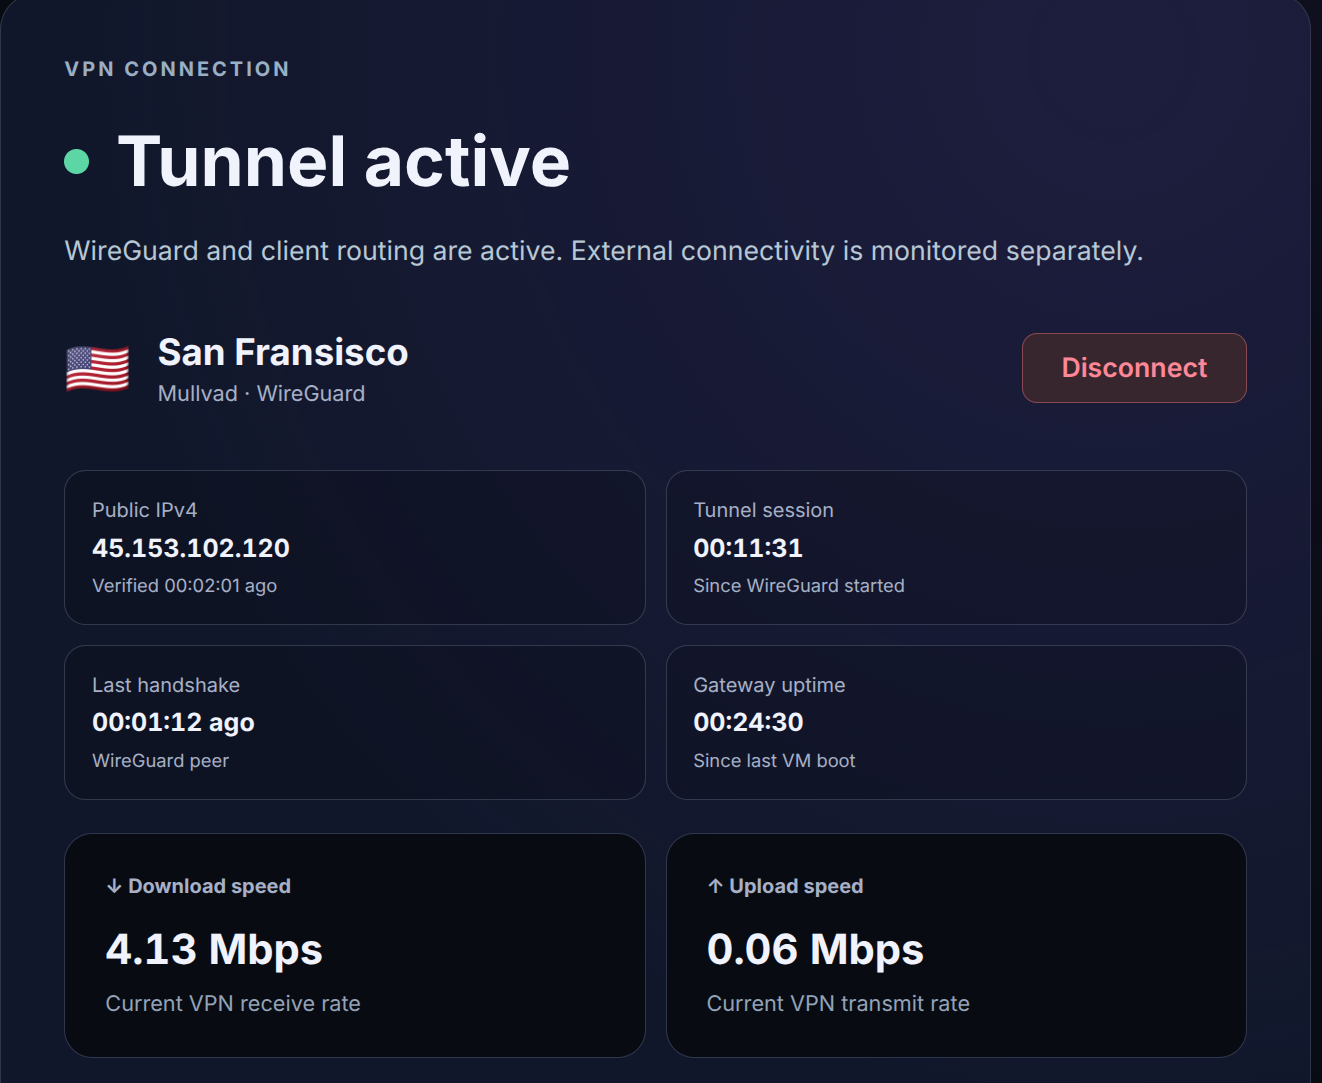Click the download speed arrow icon
1322x1083 pixels.
(114, 886)
